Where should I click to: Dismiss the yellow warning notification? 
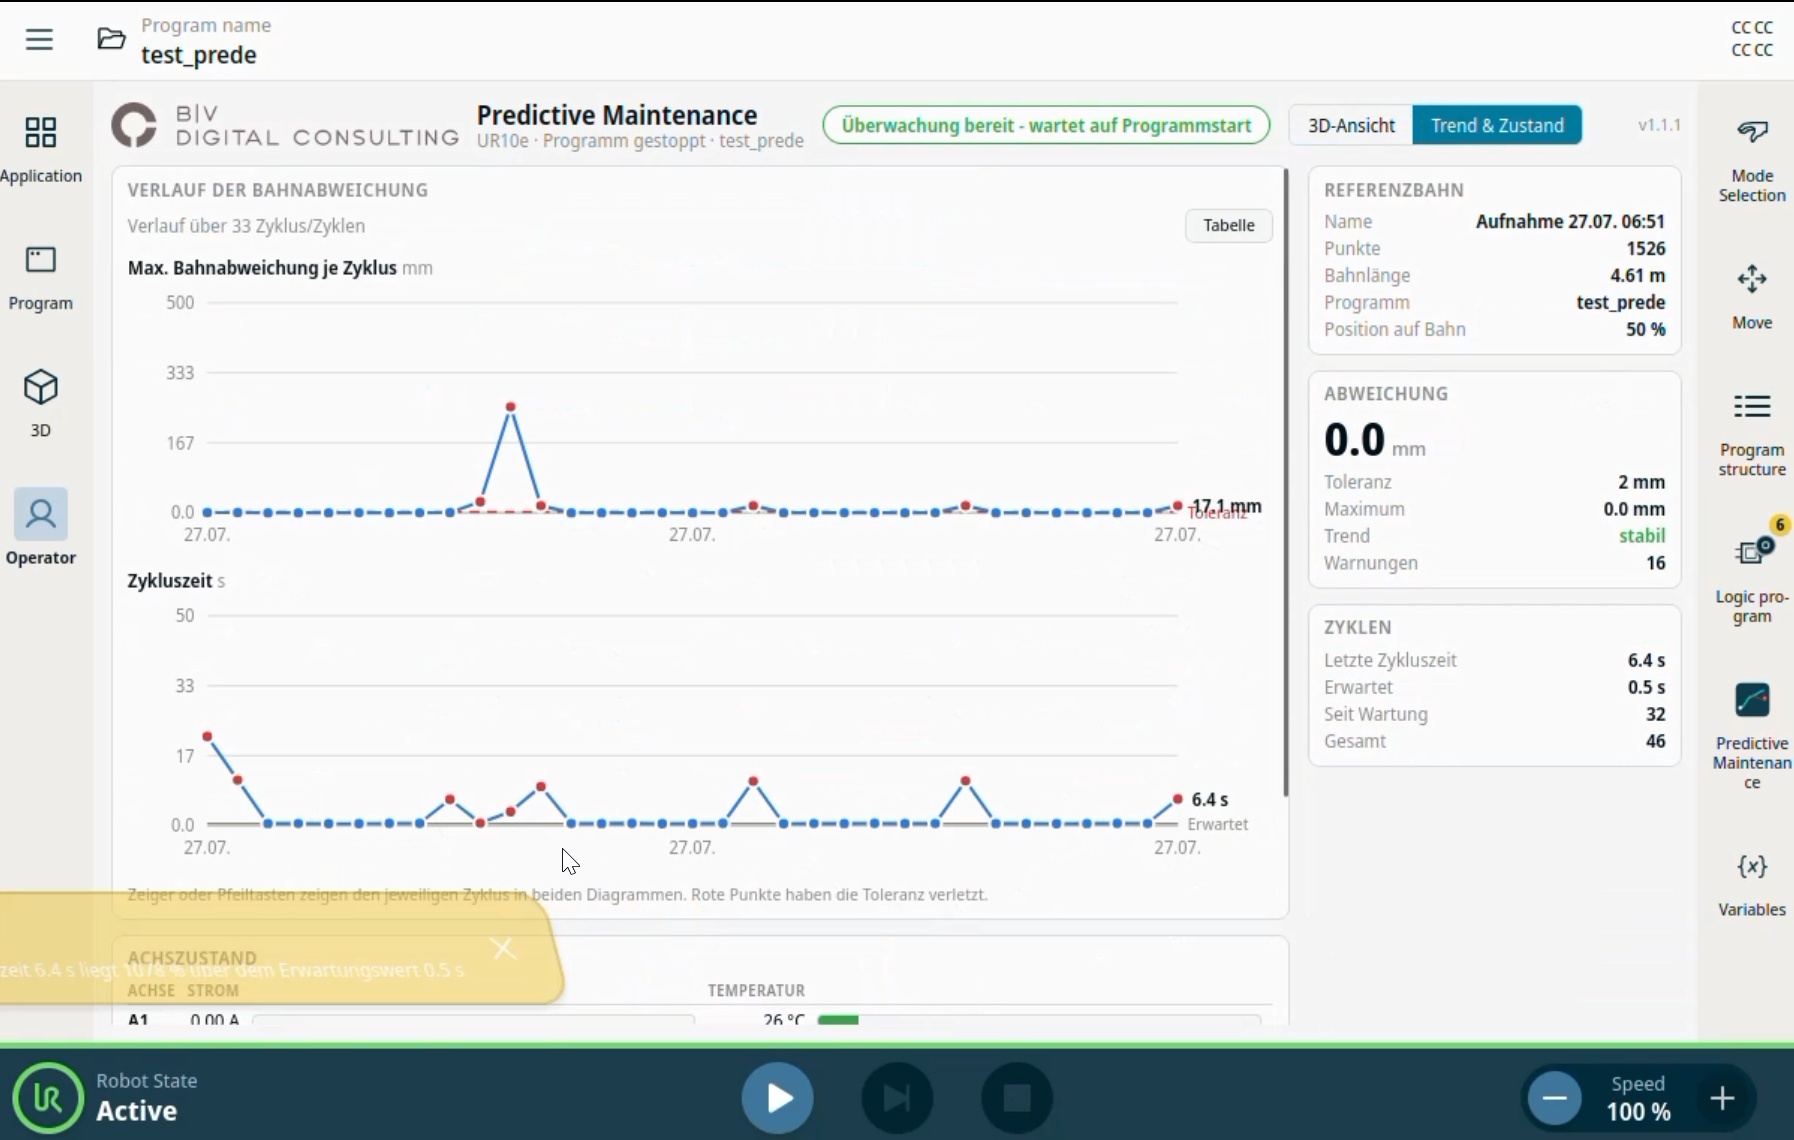[x=504, y=948]
